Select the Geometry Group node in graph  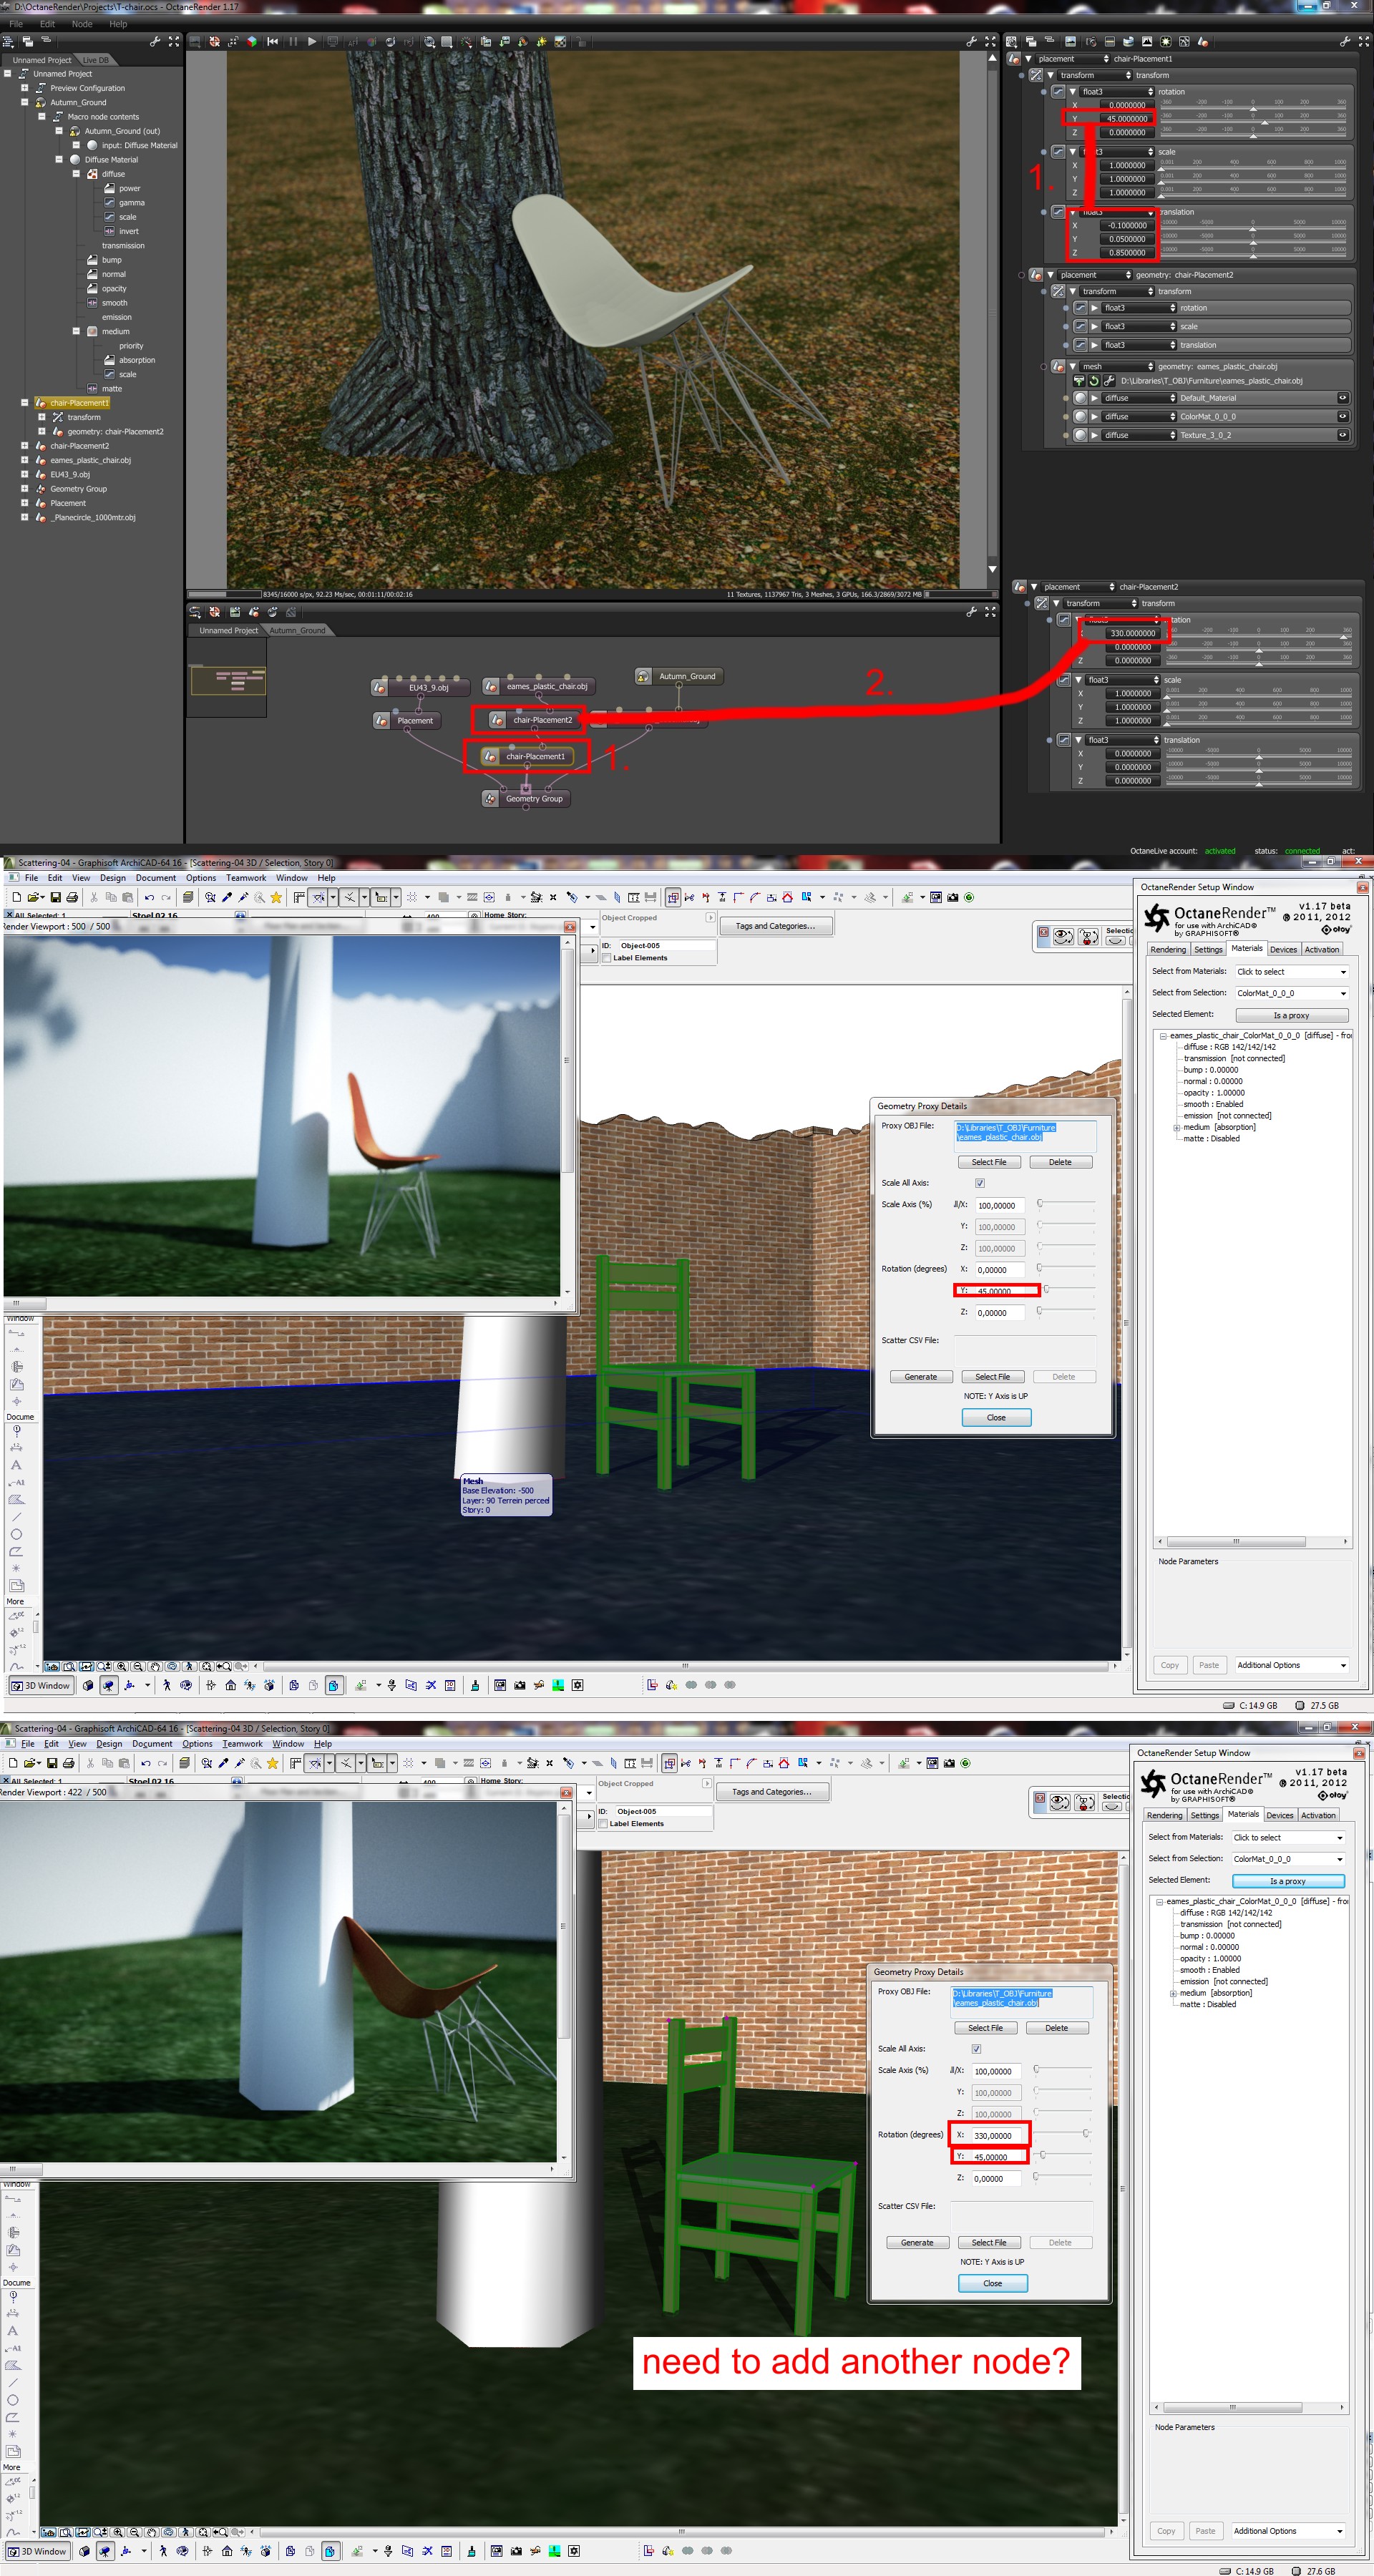(x=533, y=799)
